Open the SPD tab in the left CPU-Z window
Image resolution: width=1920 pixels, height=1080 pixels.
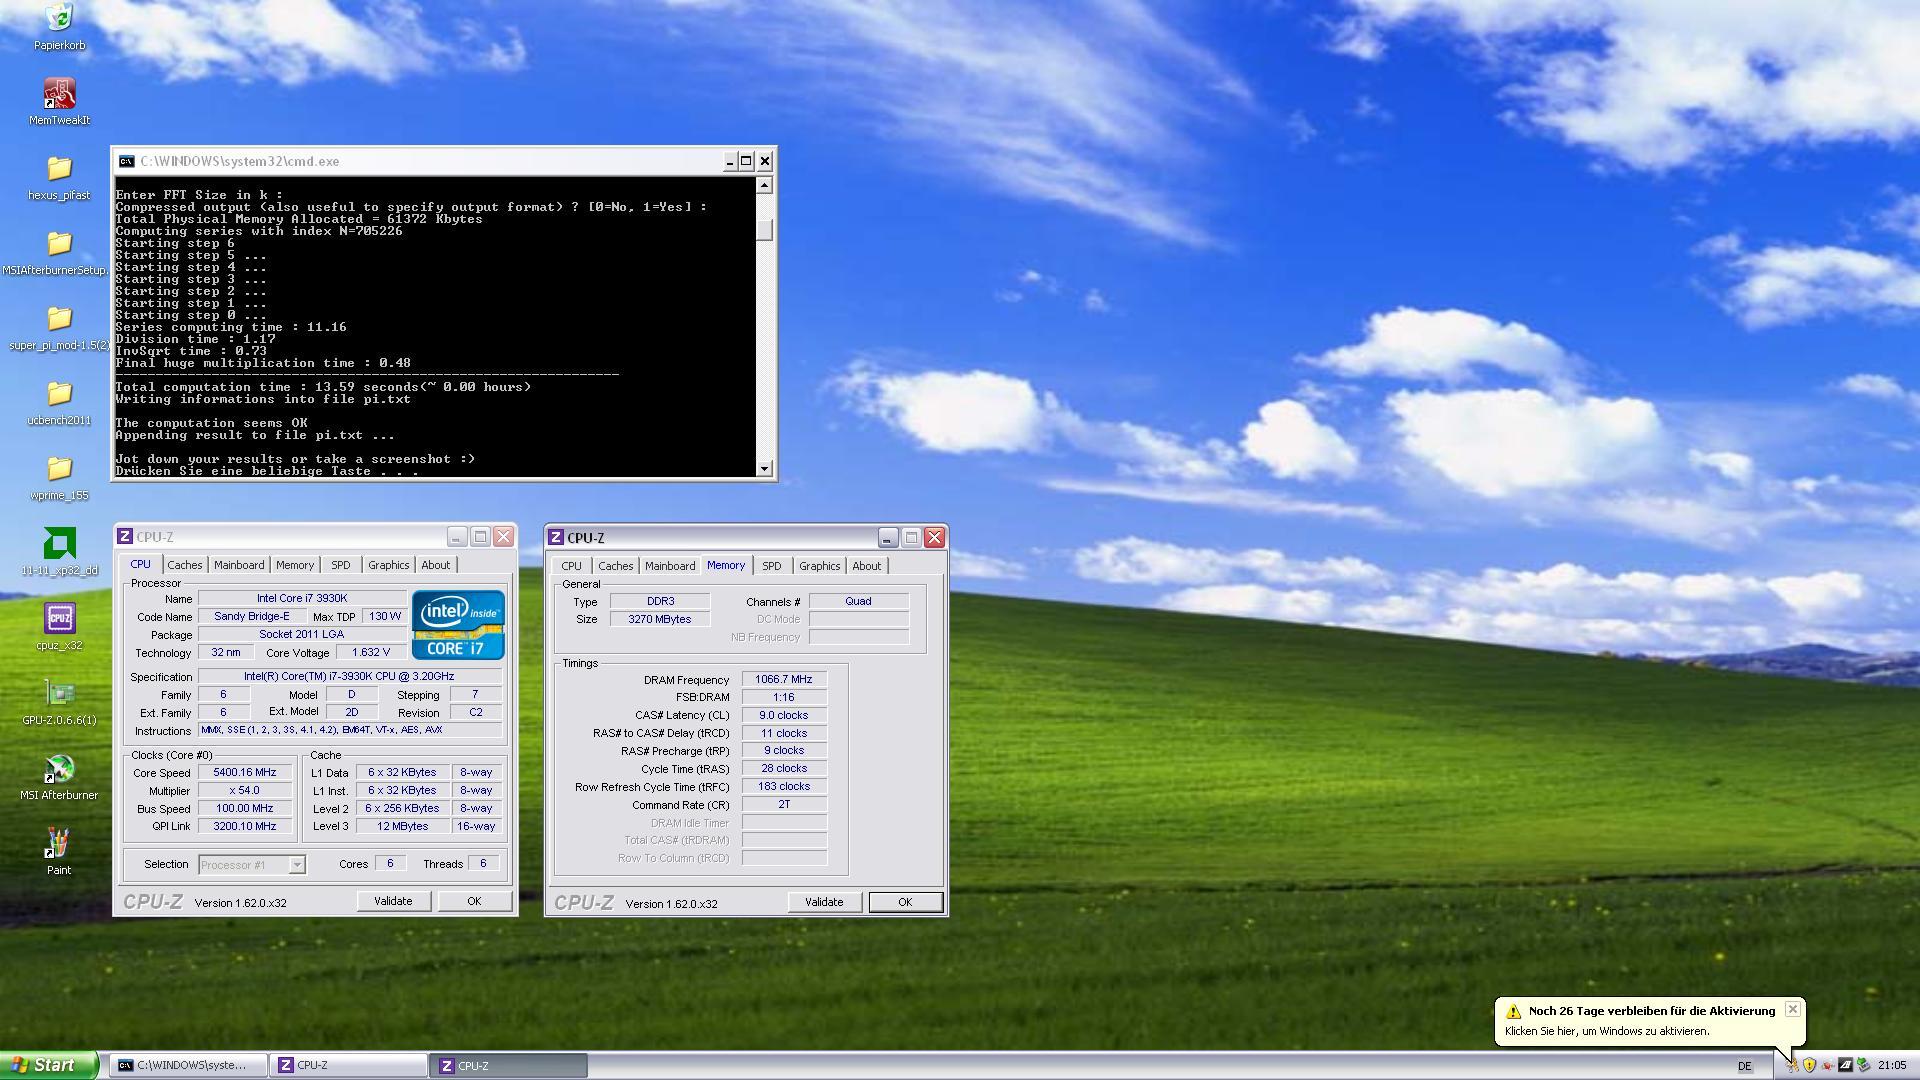click(x=341, y=565)
